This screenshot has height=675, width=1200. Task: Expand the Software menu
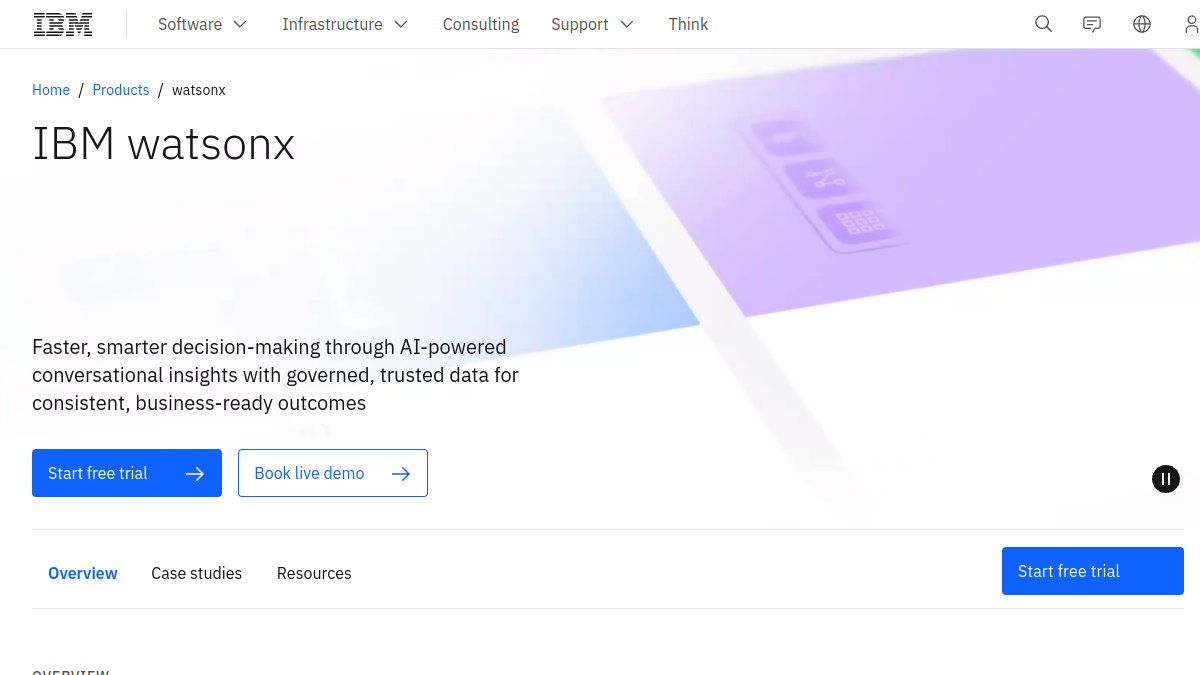point(202,24)
